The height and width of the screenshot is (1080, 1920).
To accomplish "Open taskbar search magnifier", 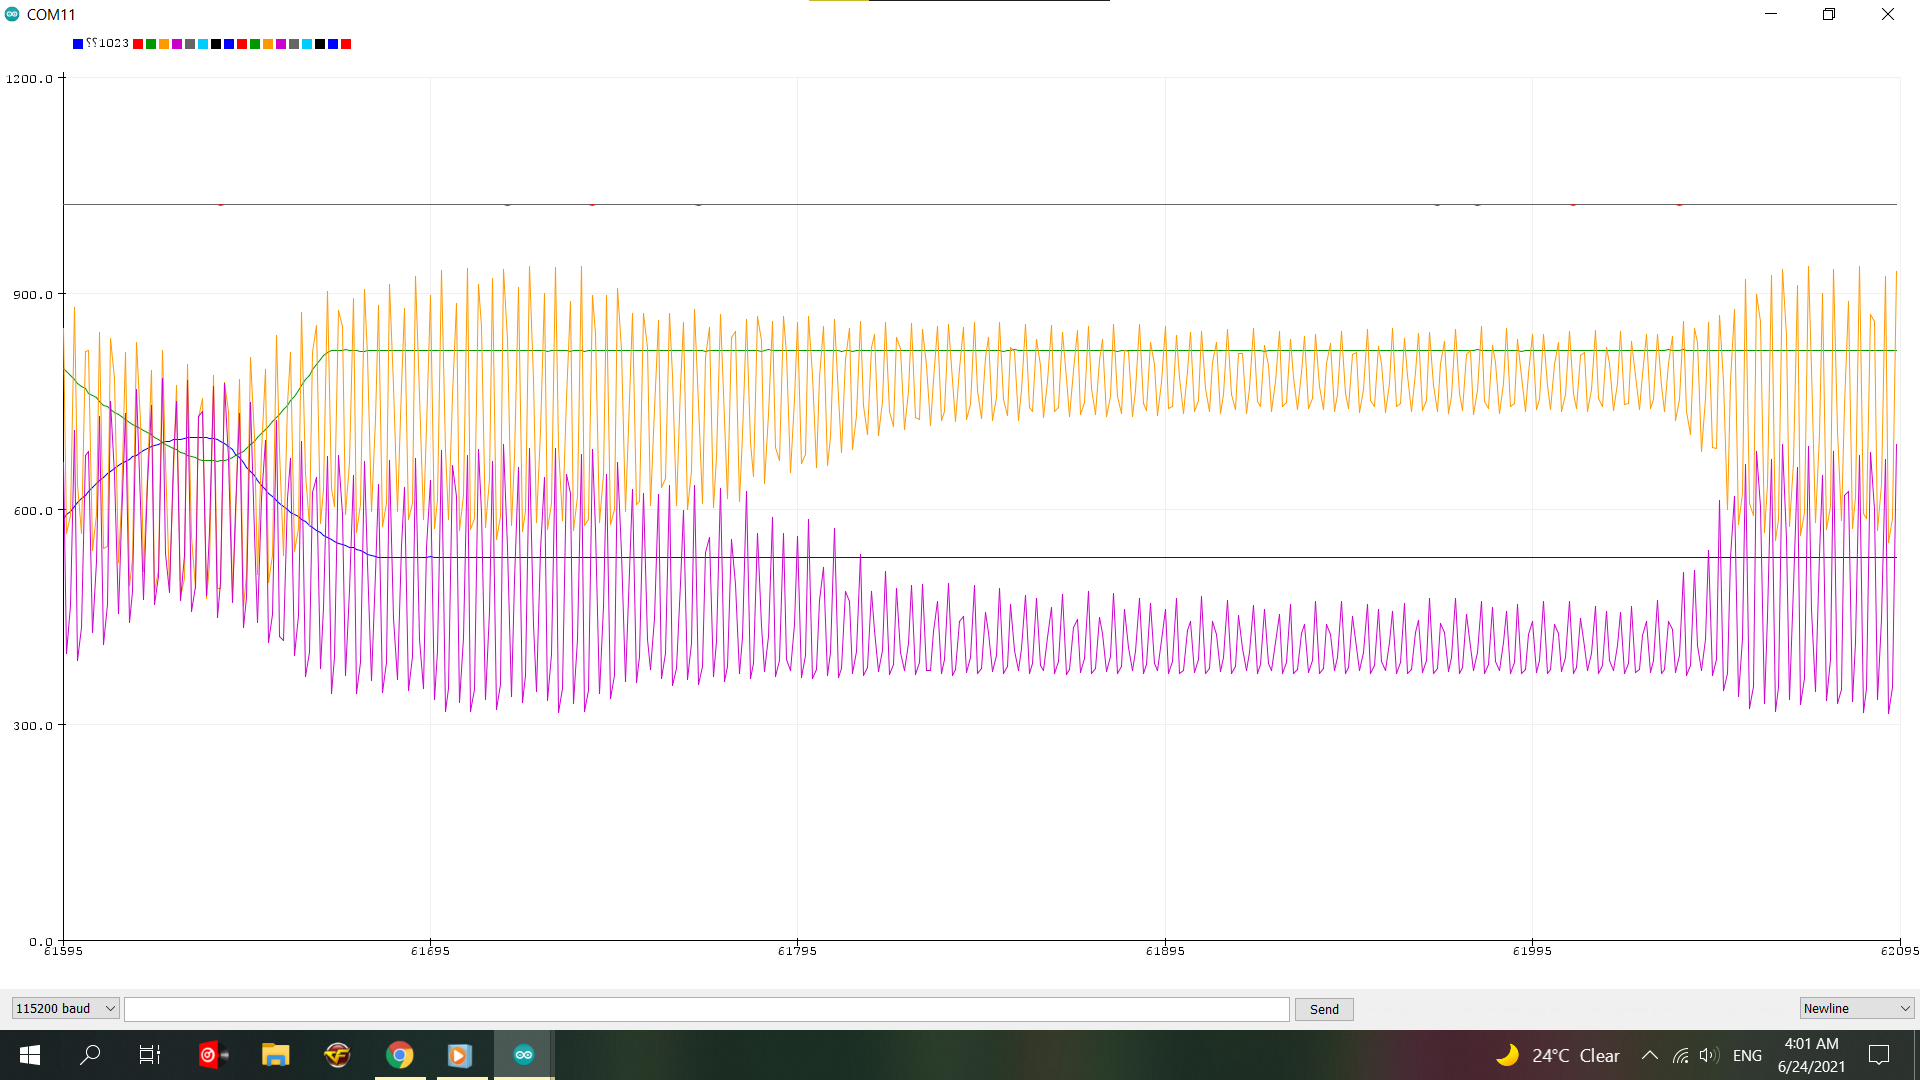I will pyautogui.click(x=90, y=1055).
